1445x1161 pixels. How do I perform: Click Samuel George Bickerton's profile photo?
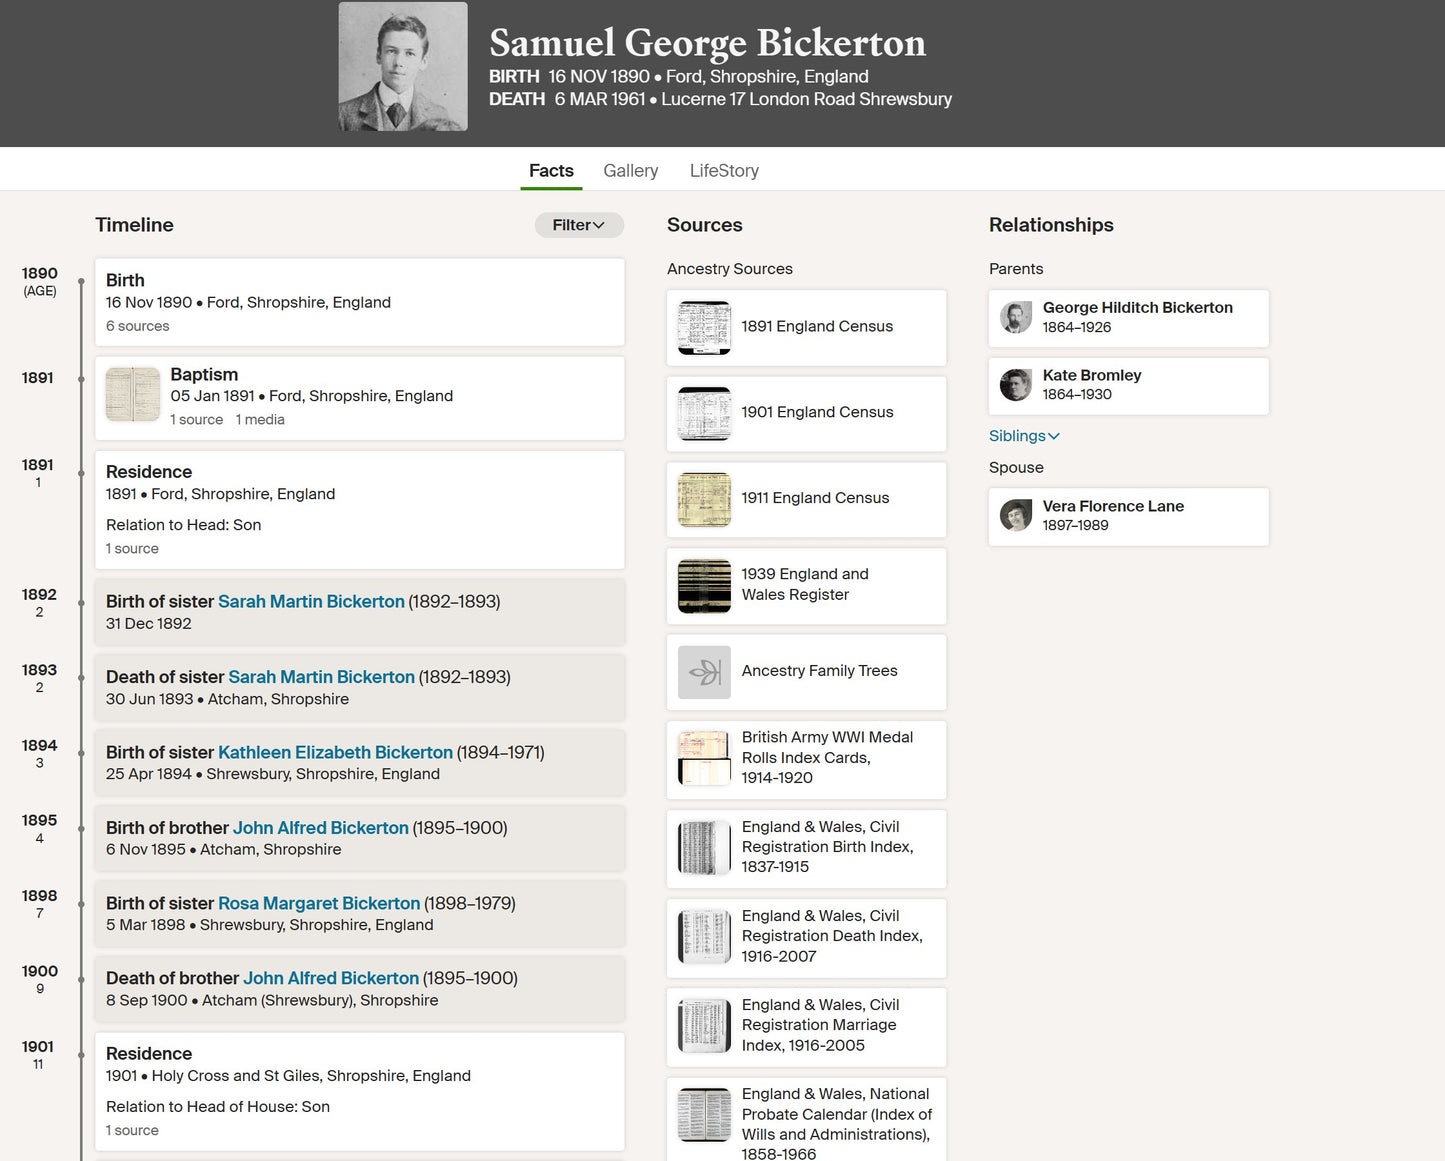click(403, 66)
